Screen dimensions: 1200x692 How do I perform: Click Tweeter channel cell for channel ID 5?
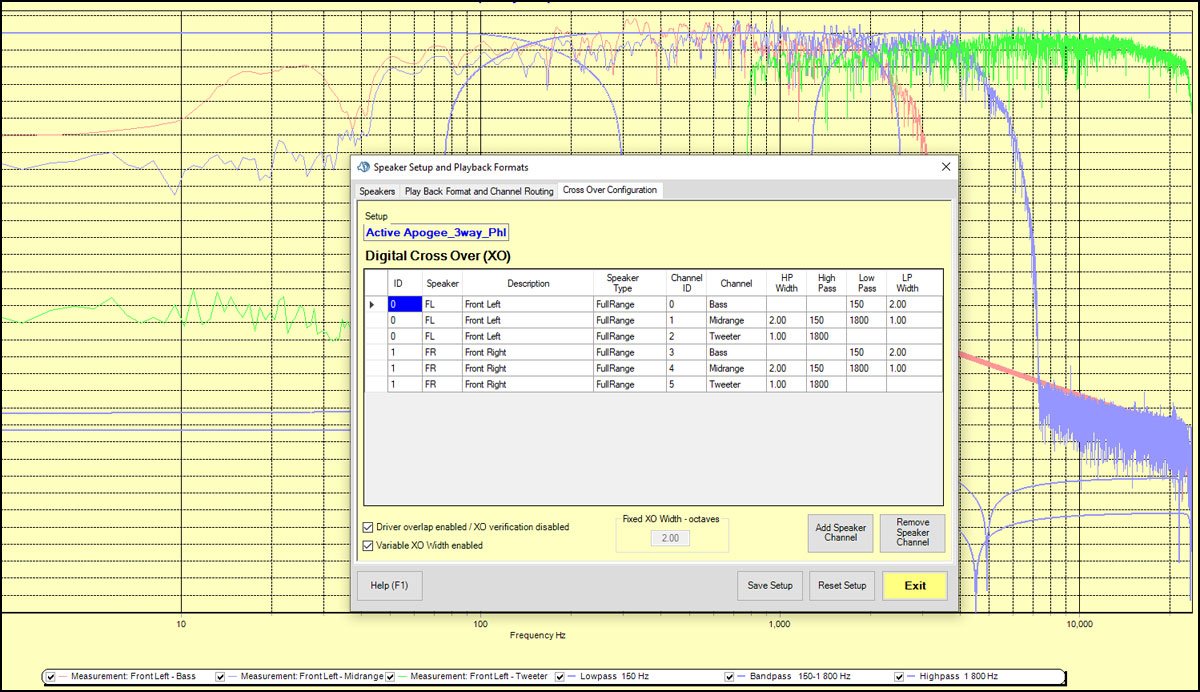point(736,384)
